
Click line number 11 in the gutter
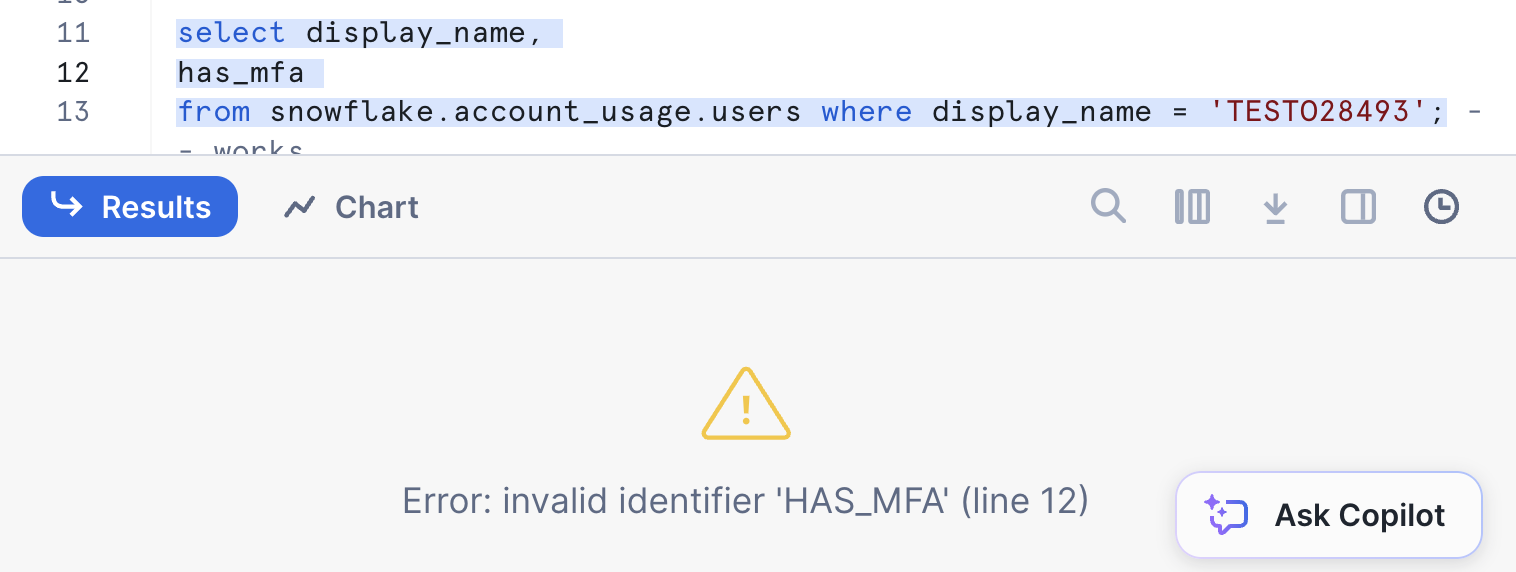coord(73,33)
